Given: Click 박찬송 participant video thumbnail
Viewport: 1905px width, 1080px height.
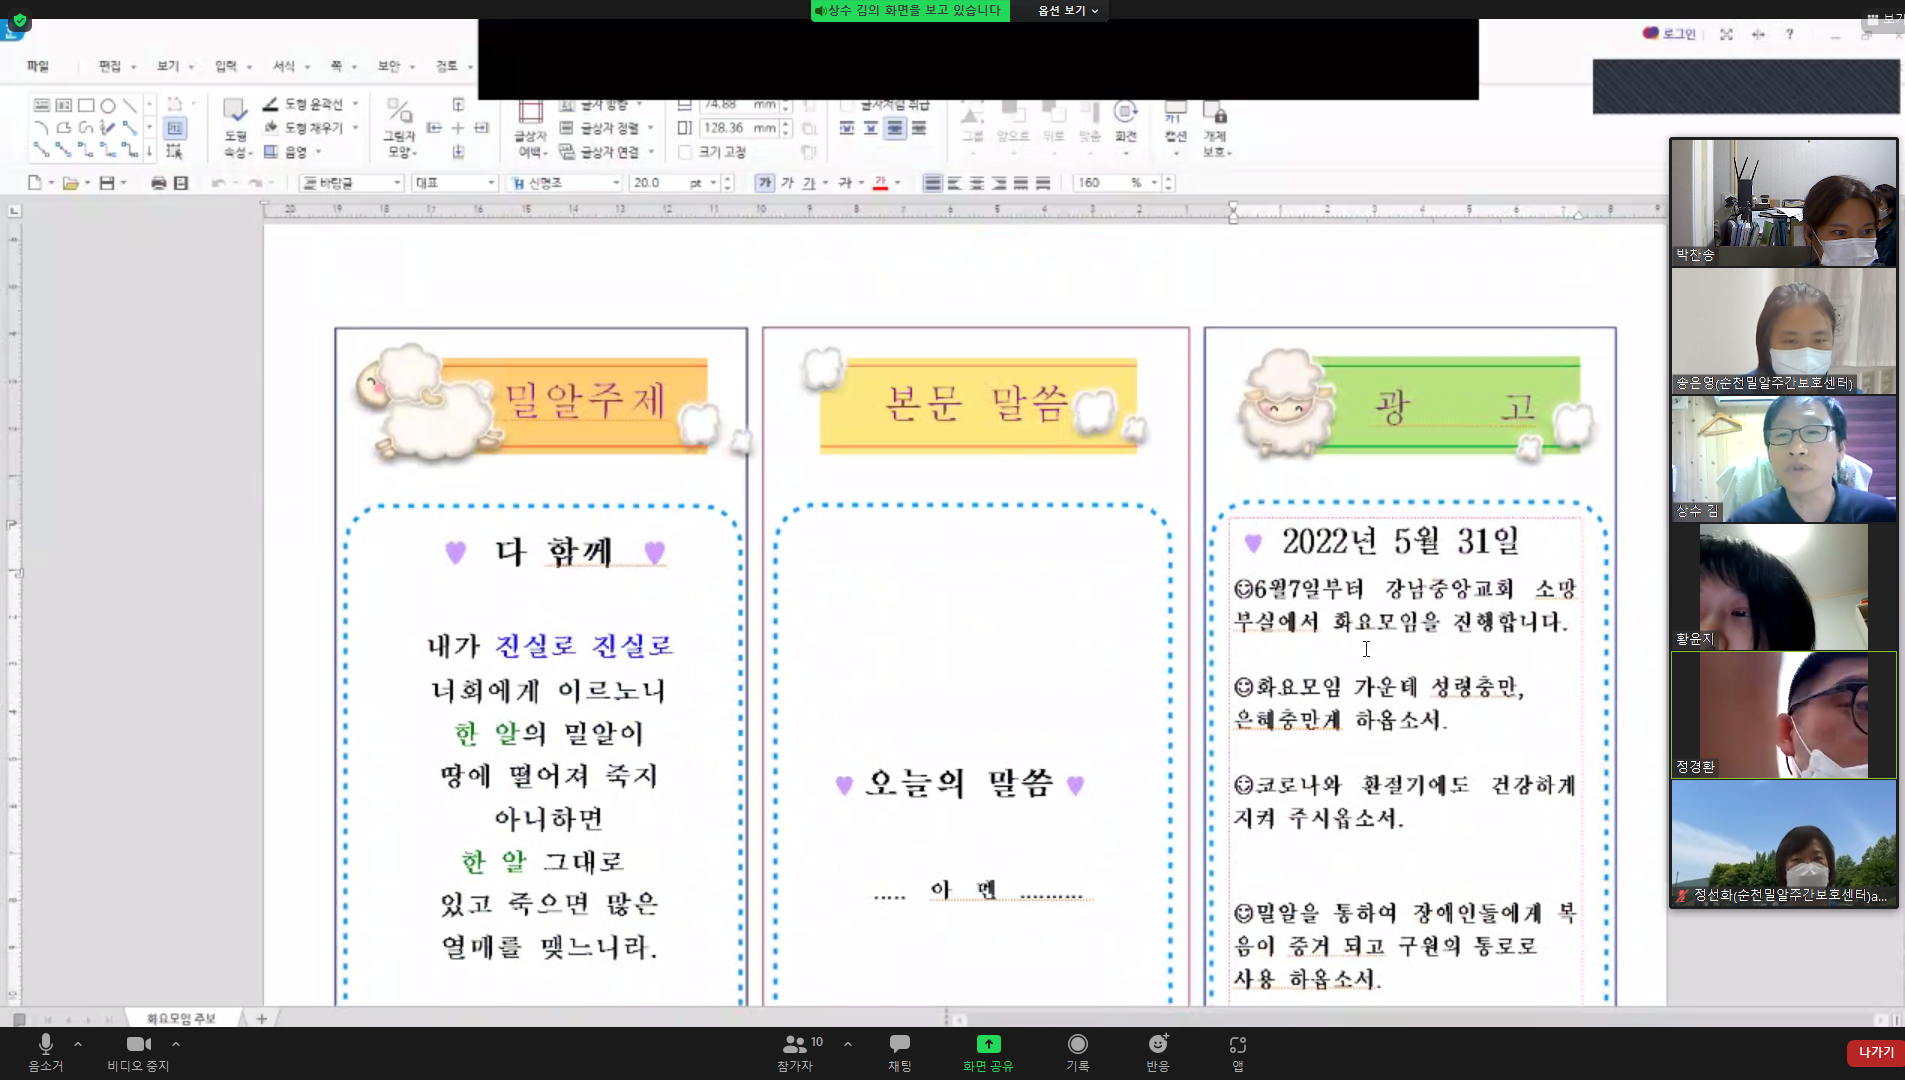Looking at the screenshot, I should click(x=1783, y=203).
